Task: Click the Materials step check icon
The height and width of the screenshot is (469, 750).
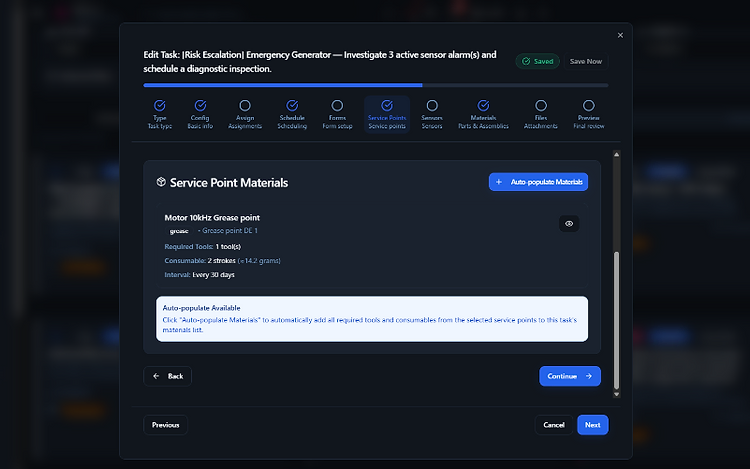Action: (x=484, y=105)
